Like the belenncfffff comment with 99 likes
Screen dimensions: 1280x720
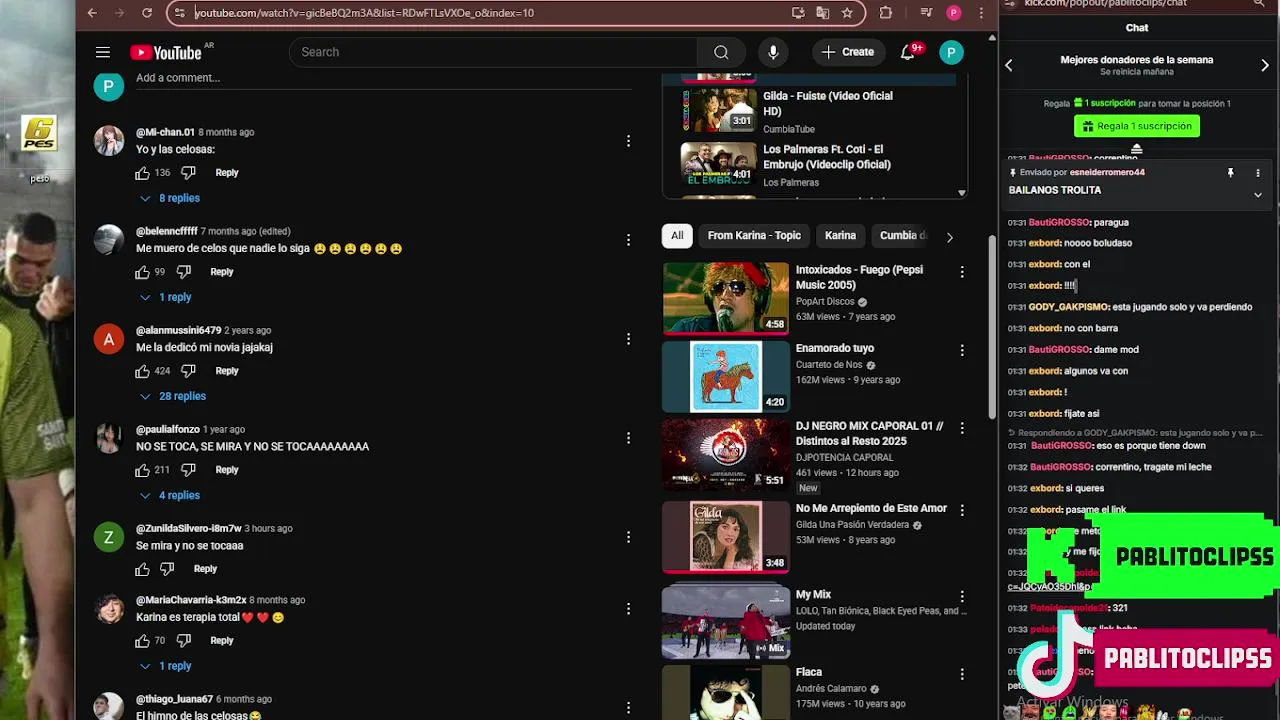coord(142,272)
